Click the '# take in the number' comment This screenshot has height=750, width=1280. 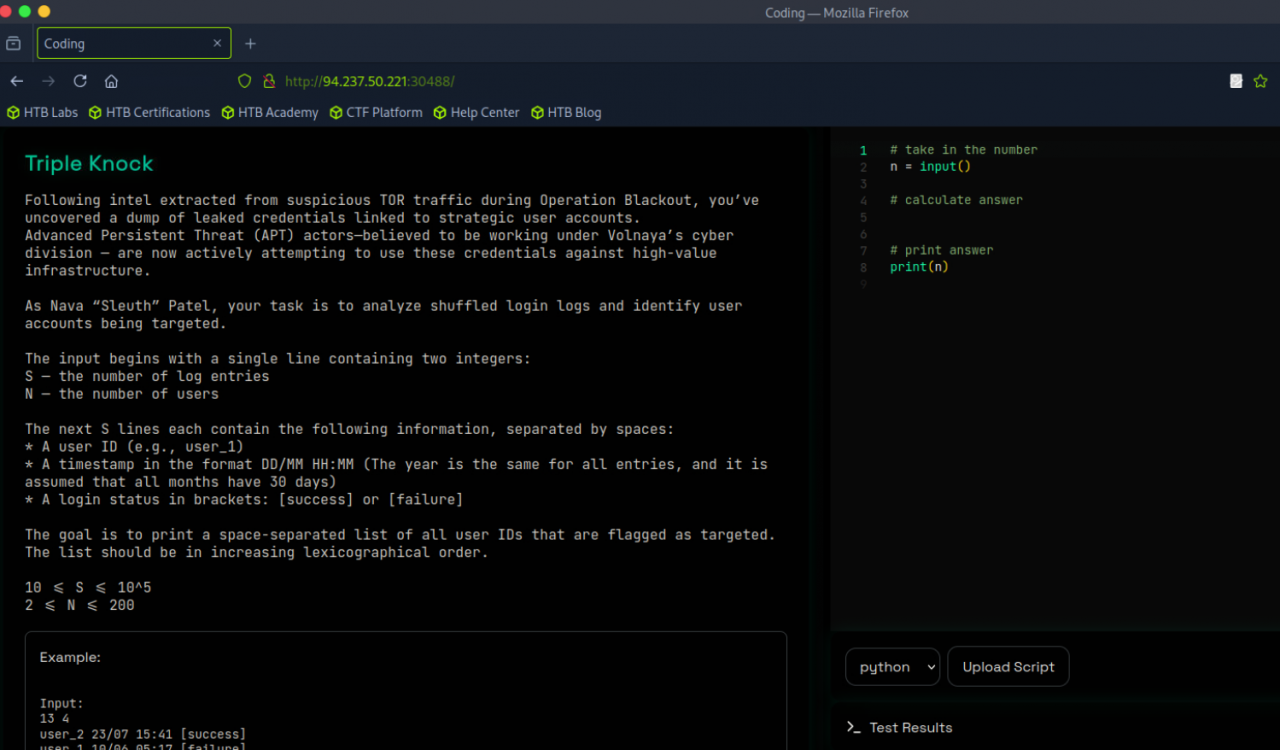(x=963, y=150)
